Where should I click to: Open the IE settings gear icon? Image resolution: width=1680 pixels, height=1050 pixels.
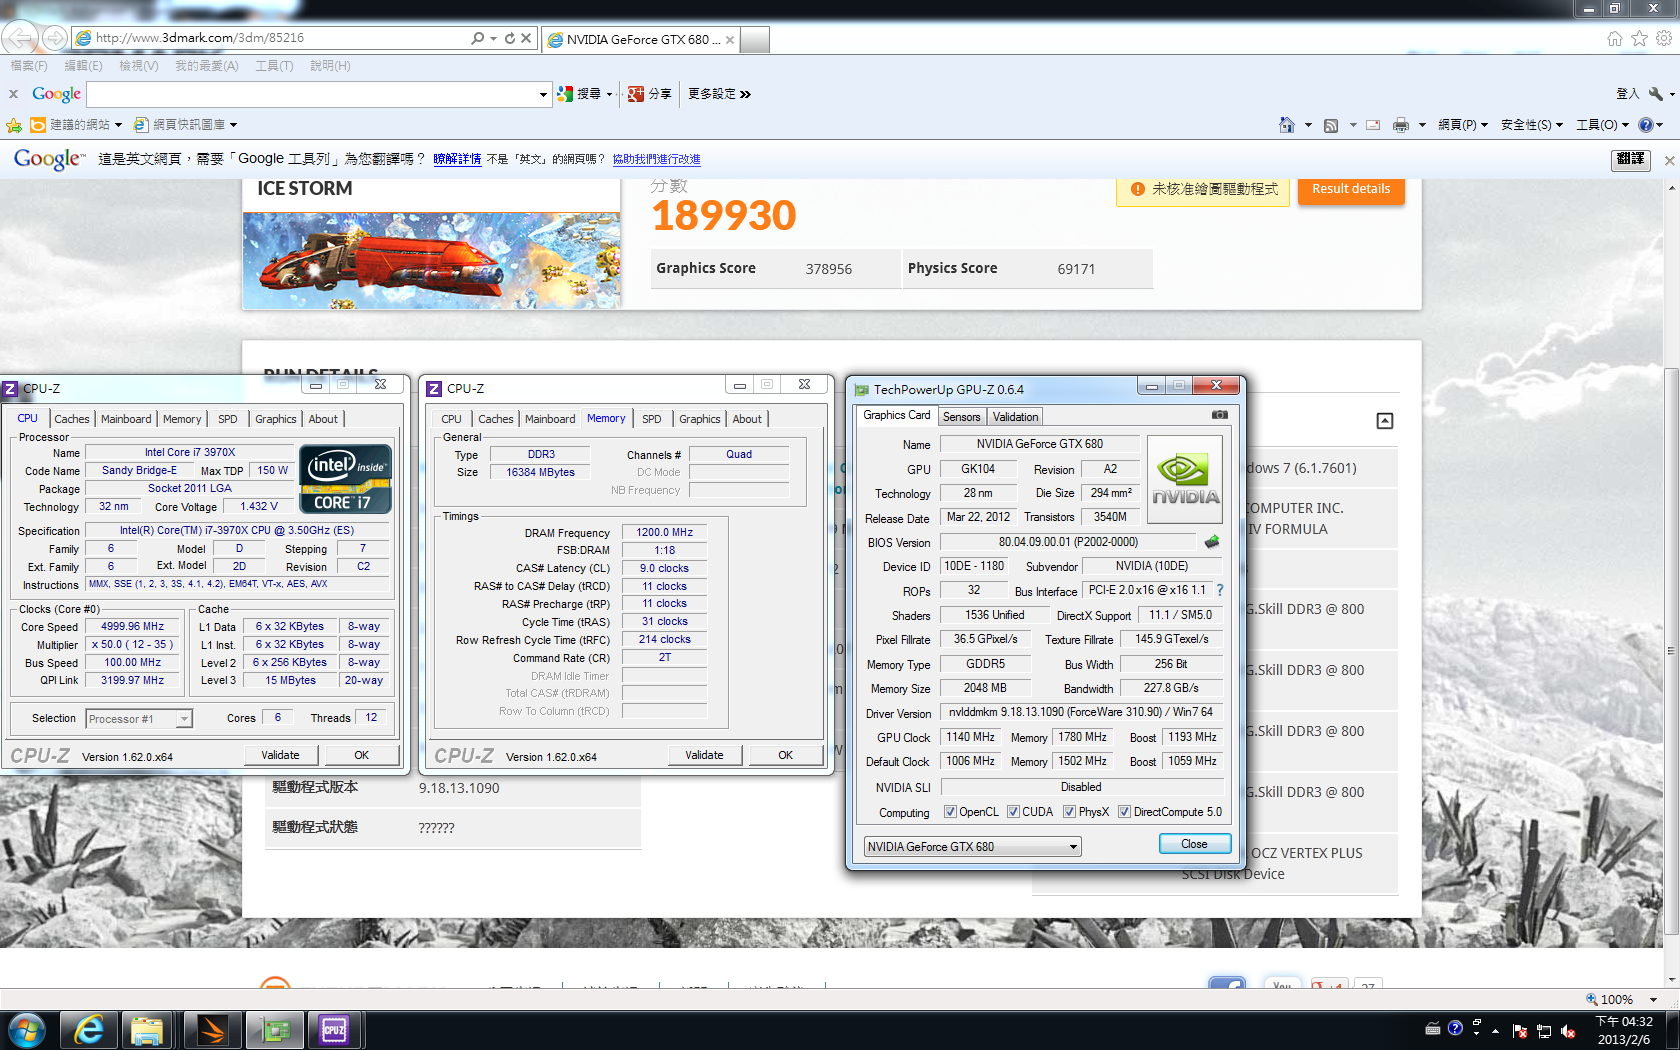pyautogui.click(x=1664, y=38)
